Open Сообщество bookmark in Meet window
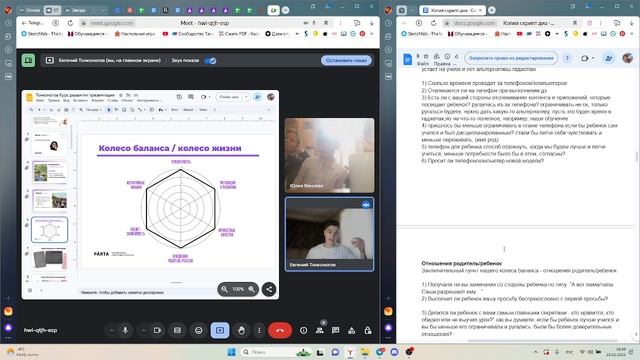Viewport: 640px width, 360px height. [x=193, y=34]
